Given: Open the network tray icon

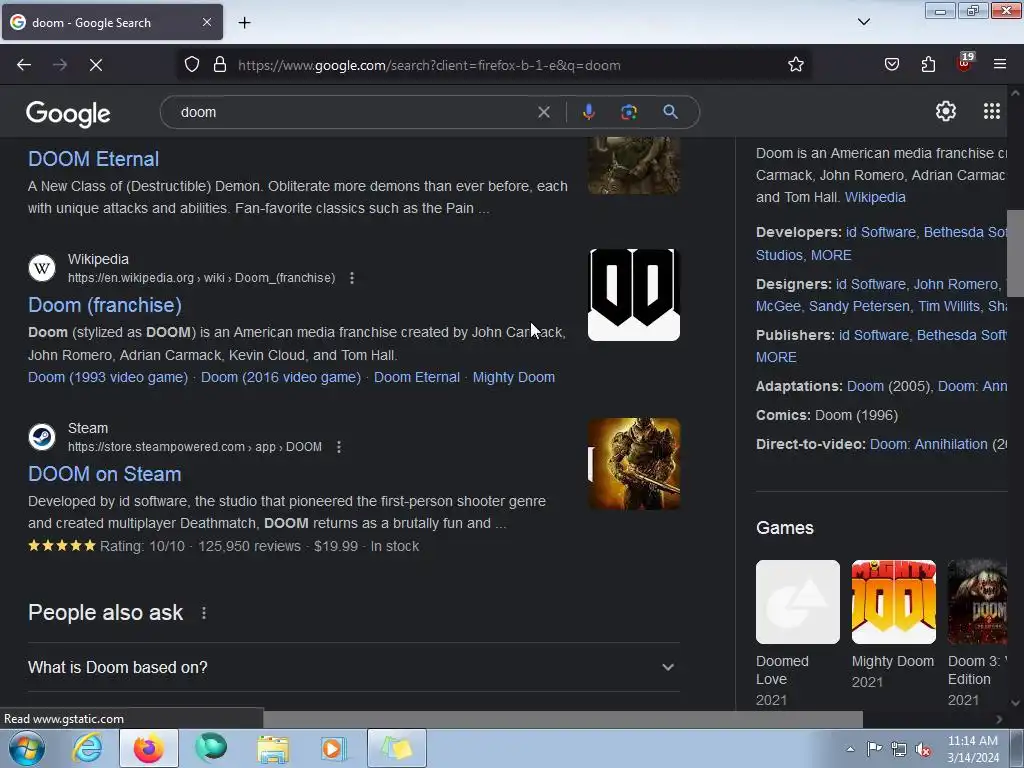Looking at the screenshot, I should click(899, 749).
